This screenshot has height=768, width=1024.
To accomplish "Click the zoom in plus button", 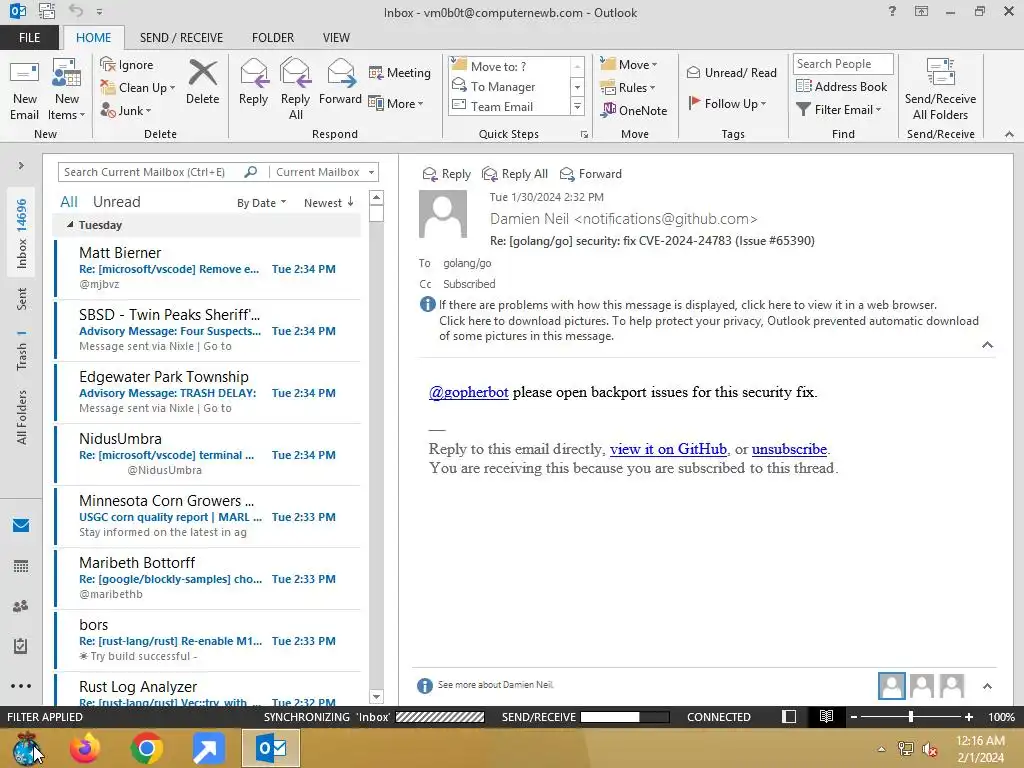I will click(x=968, y=716).
